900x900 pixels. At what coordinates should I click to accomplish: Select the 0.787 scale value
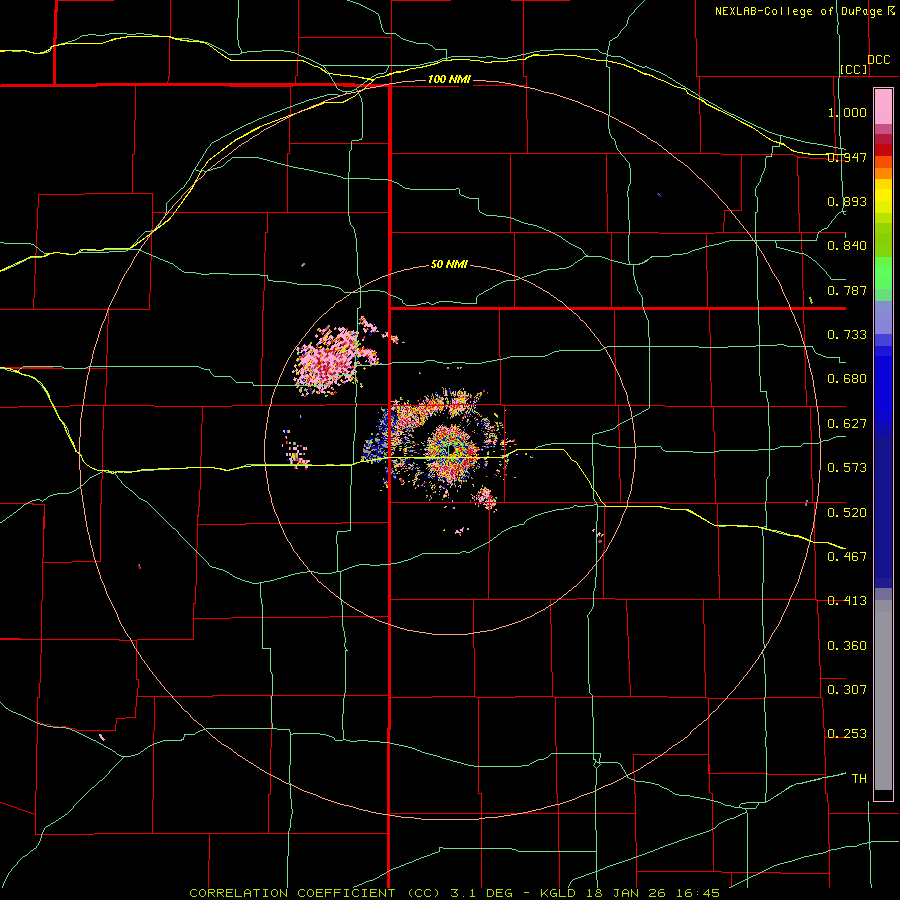pyautogui.click(x=847, y=290)
